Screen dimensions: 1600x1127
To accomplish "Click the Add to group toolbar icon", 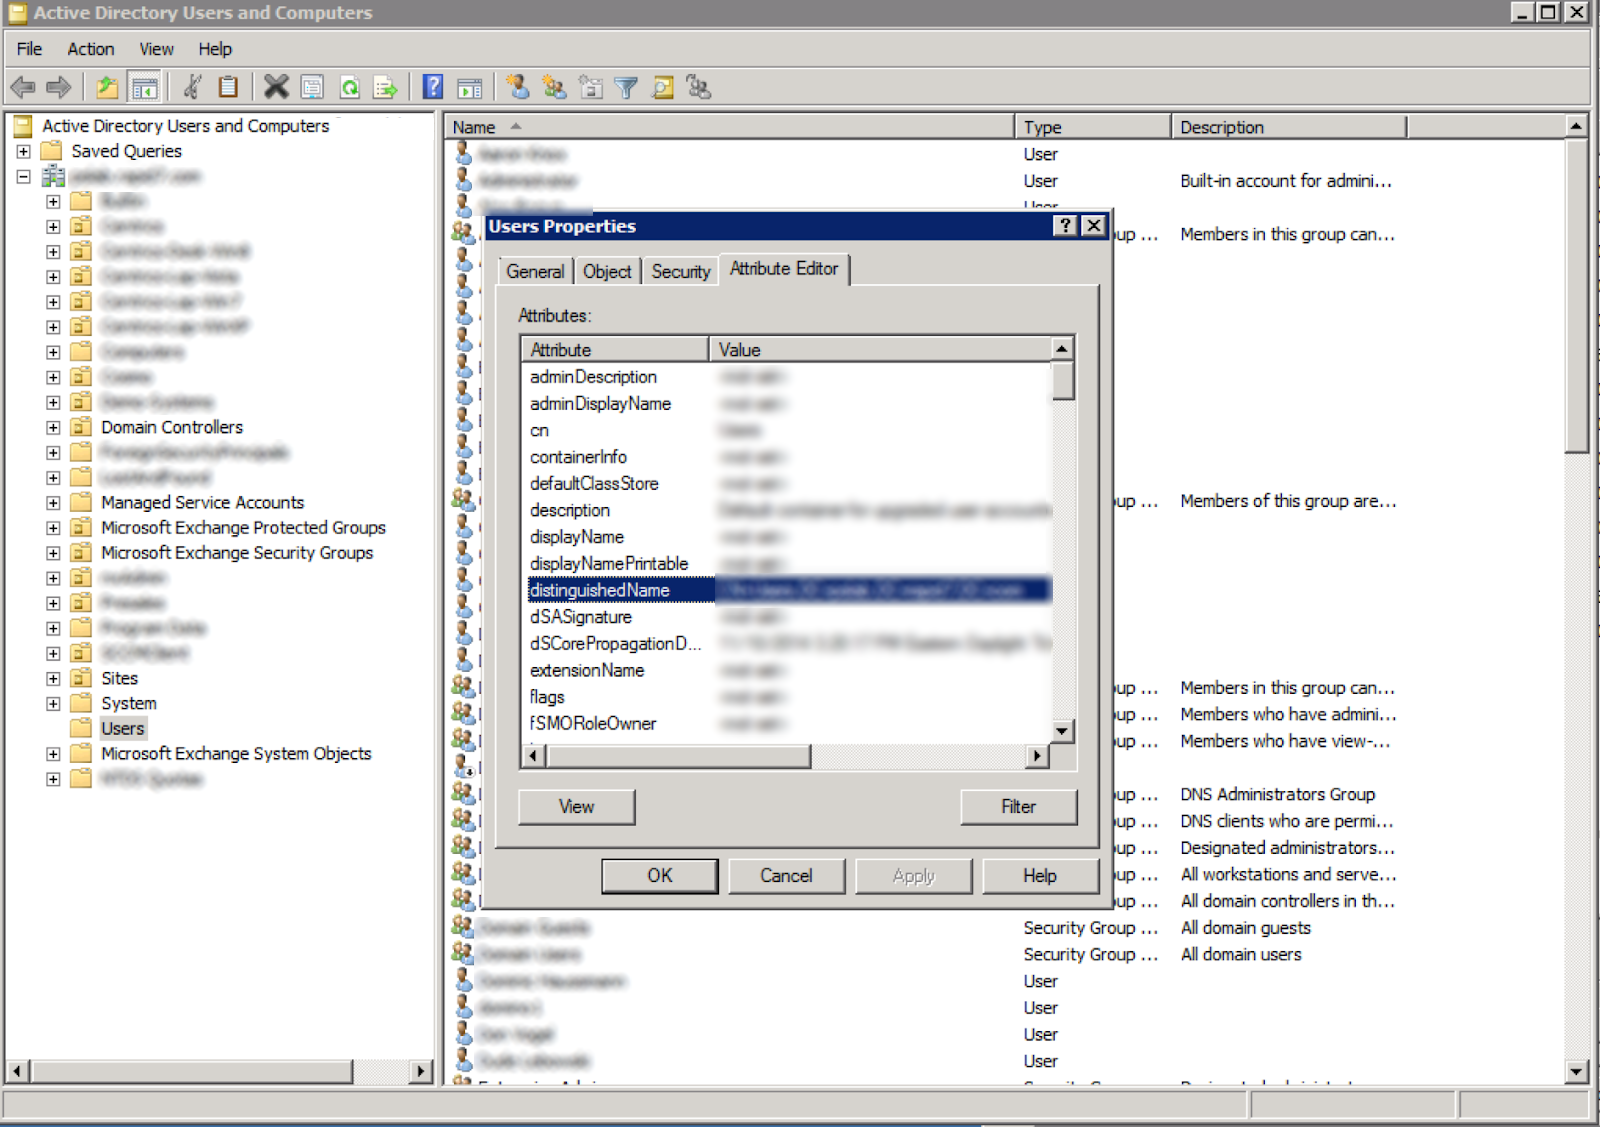I will [x=698, y=88].
